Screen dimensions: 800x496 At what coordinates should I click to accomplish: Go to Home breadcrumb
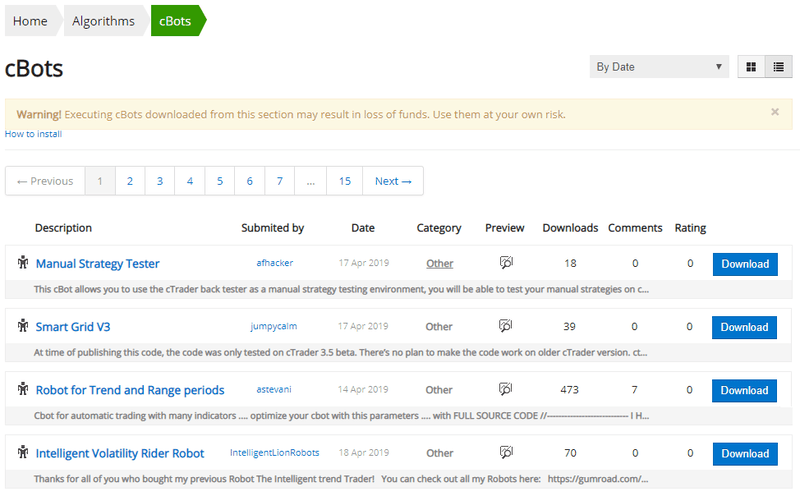(x=30, y=21)
